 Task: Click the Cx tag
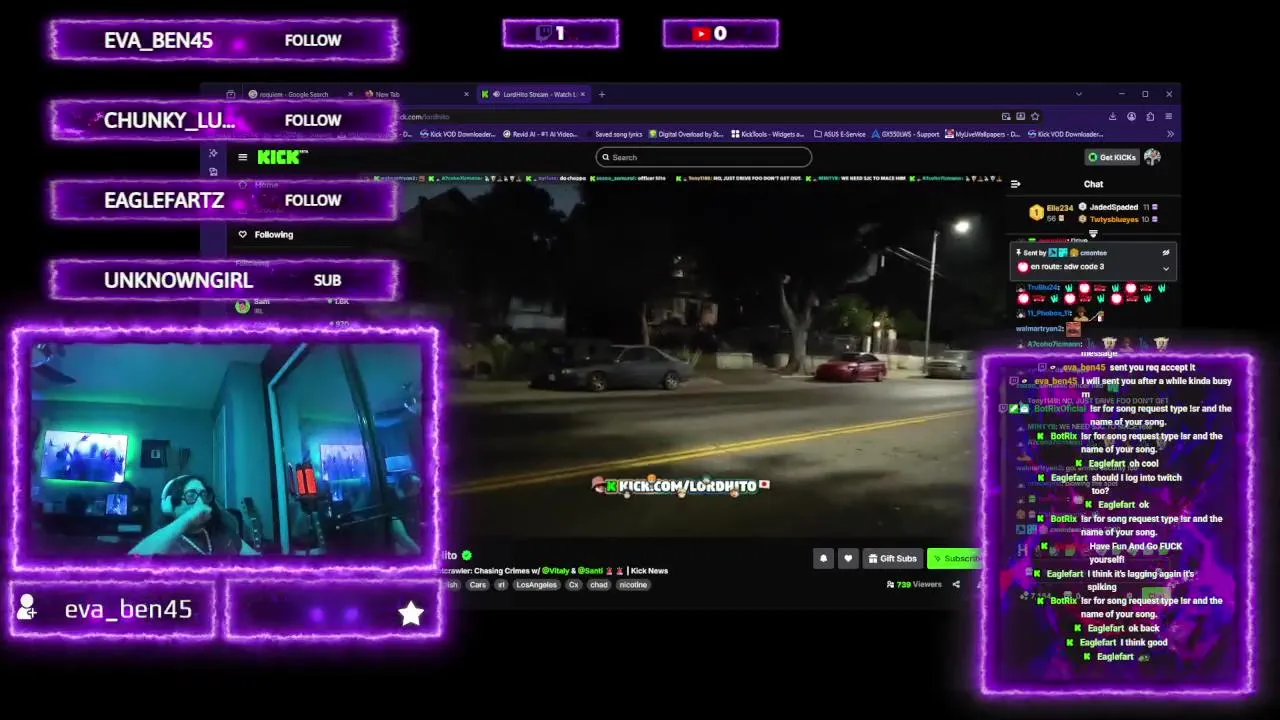[x=574, y=585]
